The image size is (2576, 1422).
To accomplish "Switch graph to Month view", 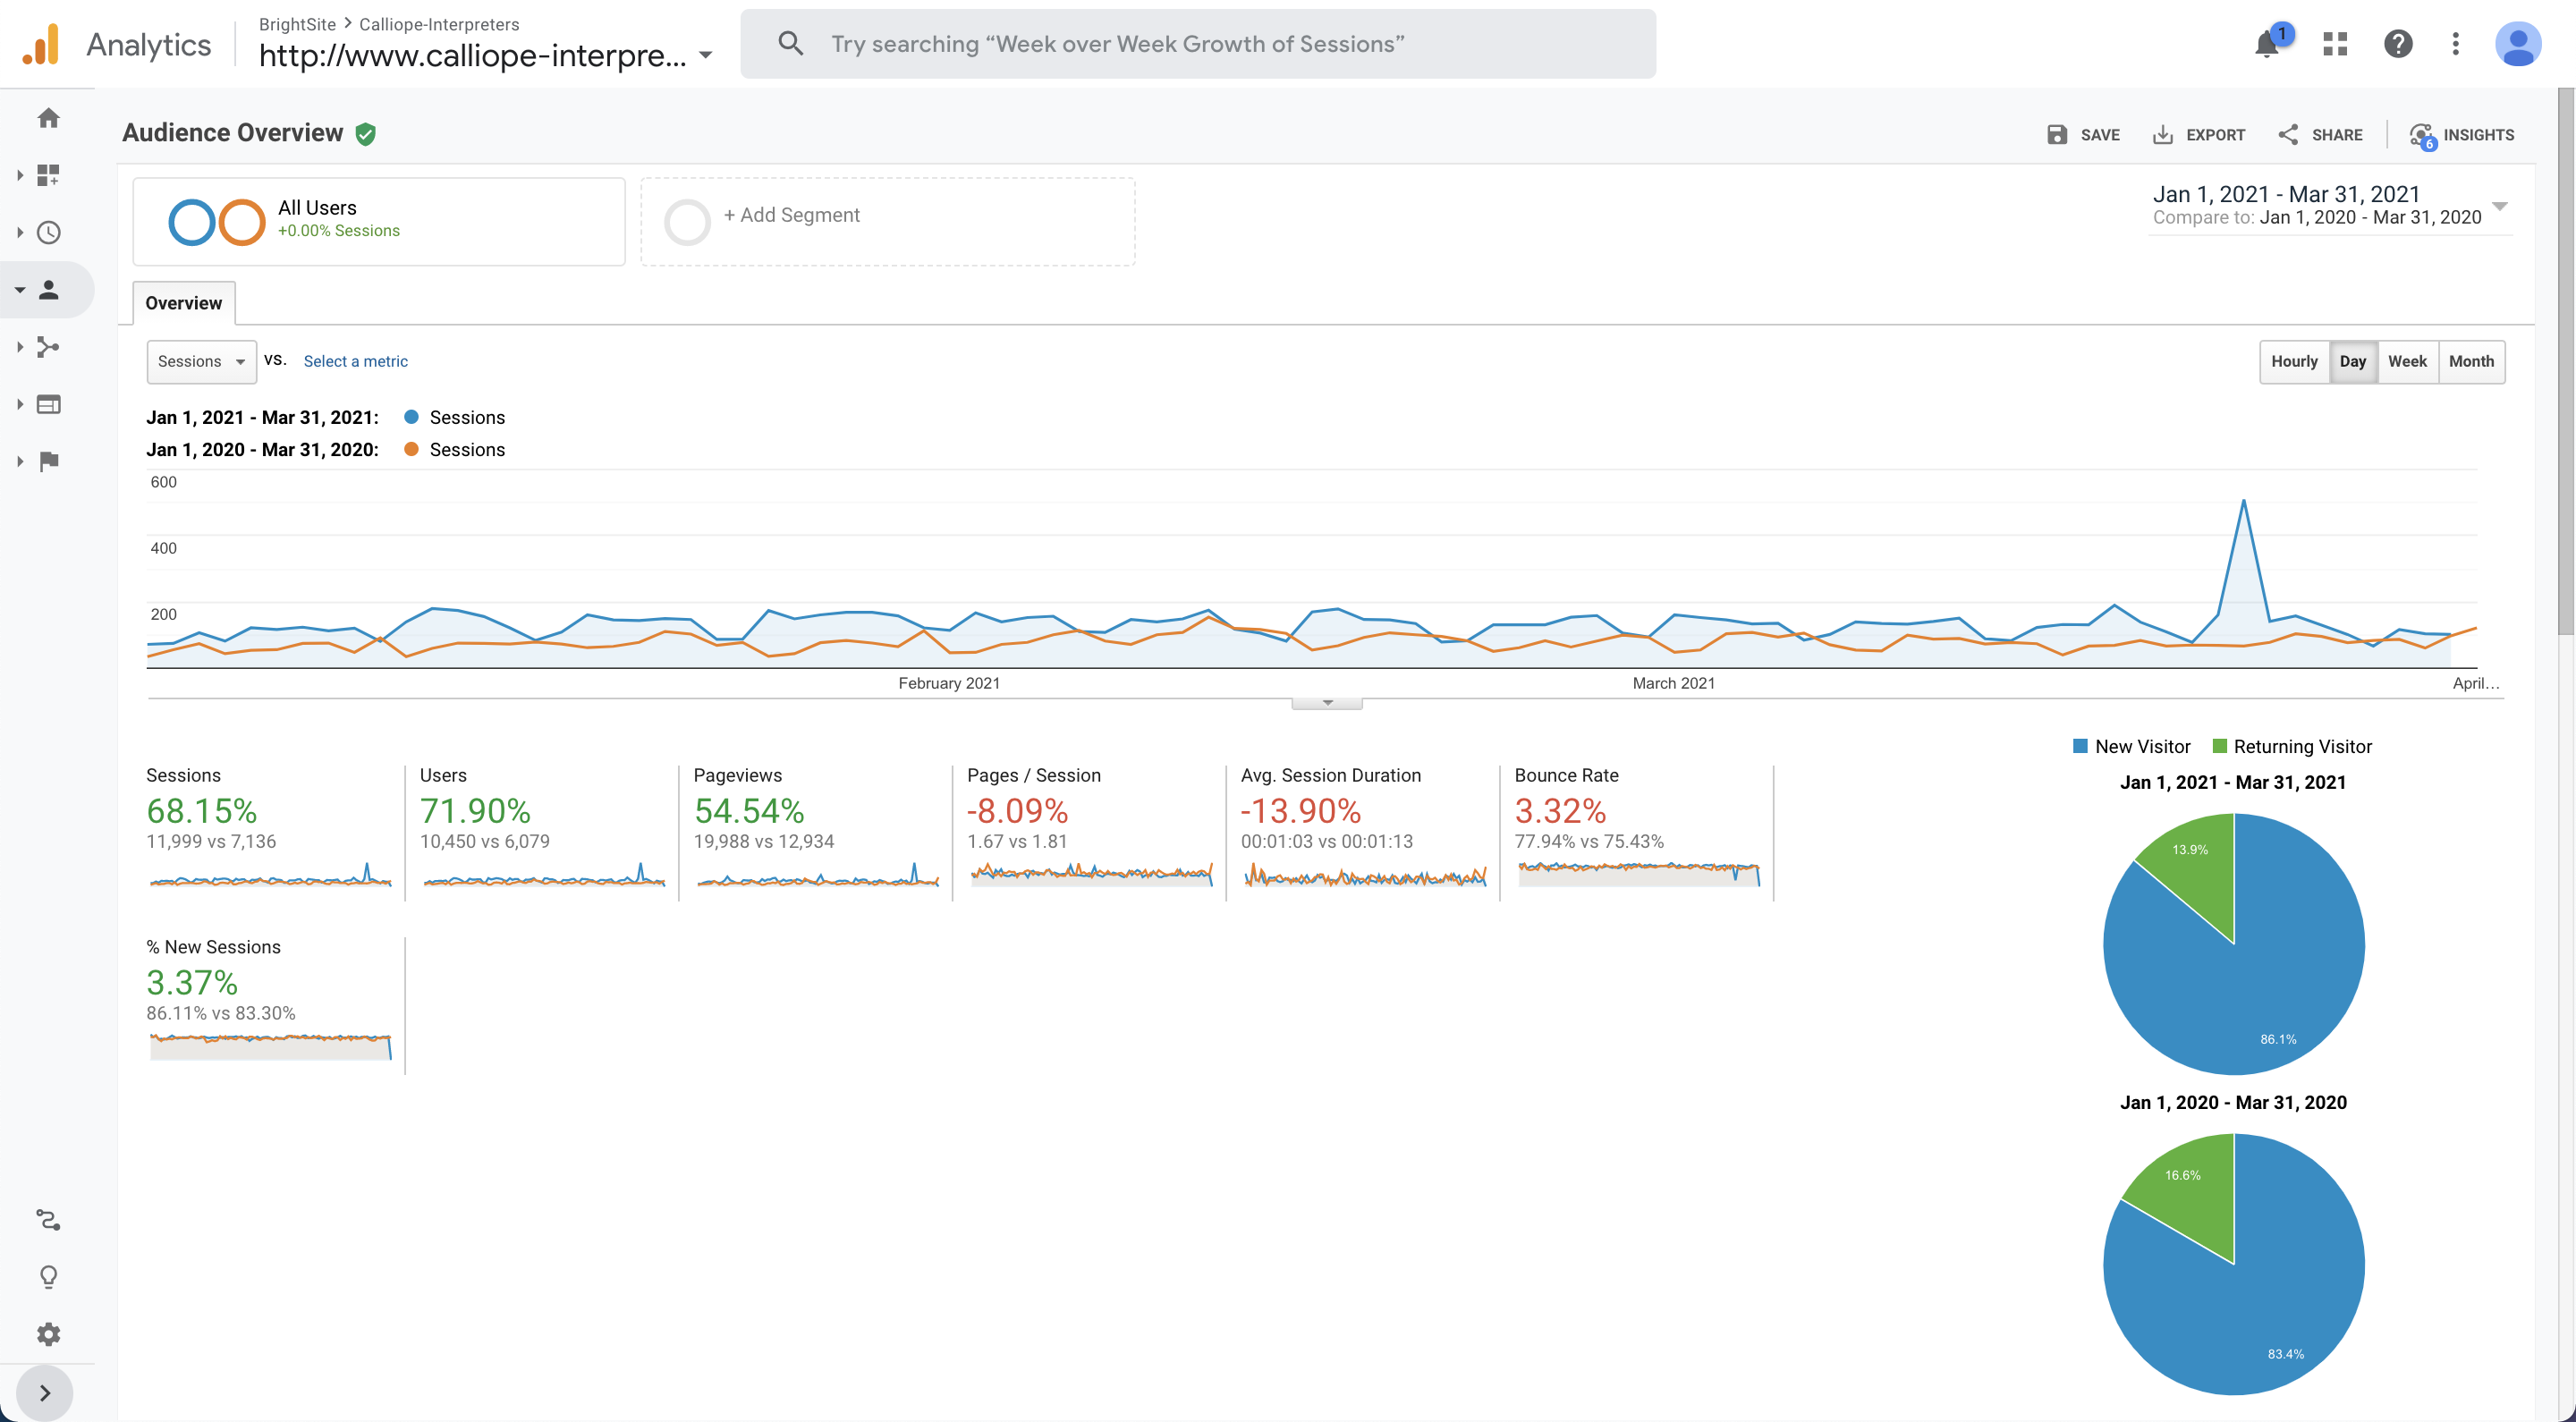I will coord(2472,361).
